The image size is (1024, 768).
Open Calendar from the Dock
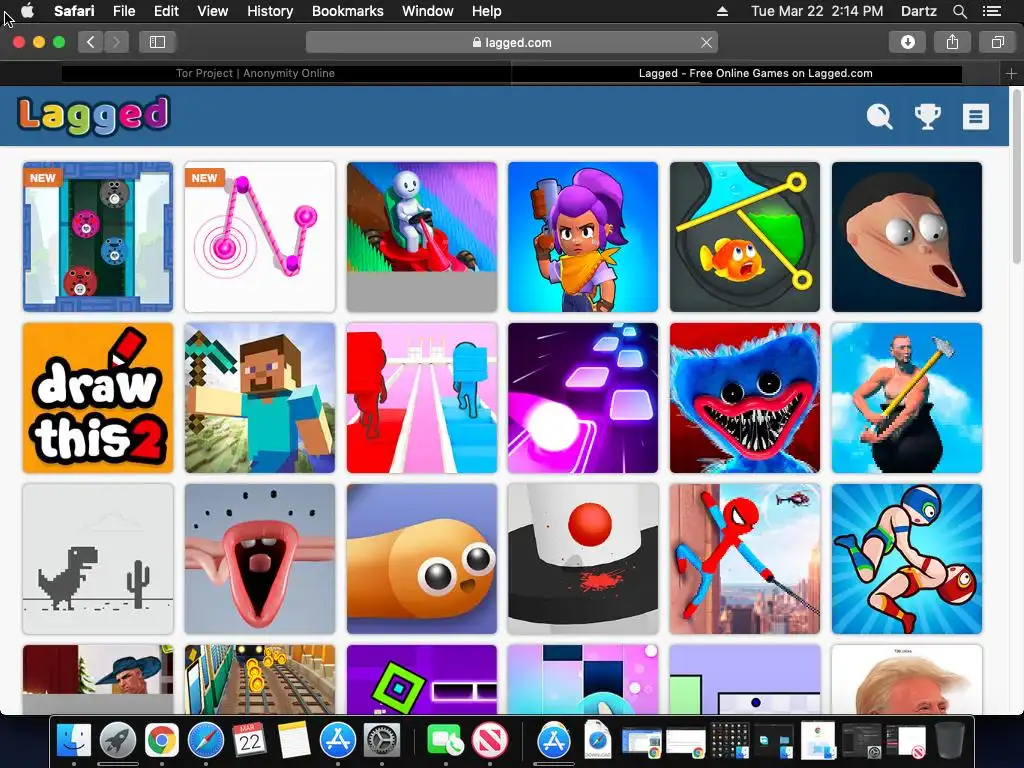coord(249,741)
